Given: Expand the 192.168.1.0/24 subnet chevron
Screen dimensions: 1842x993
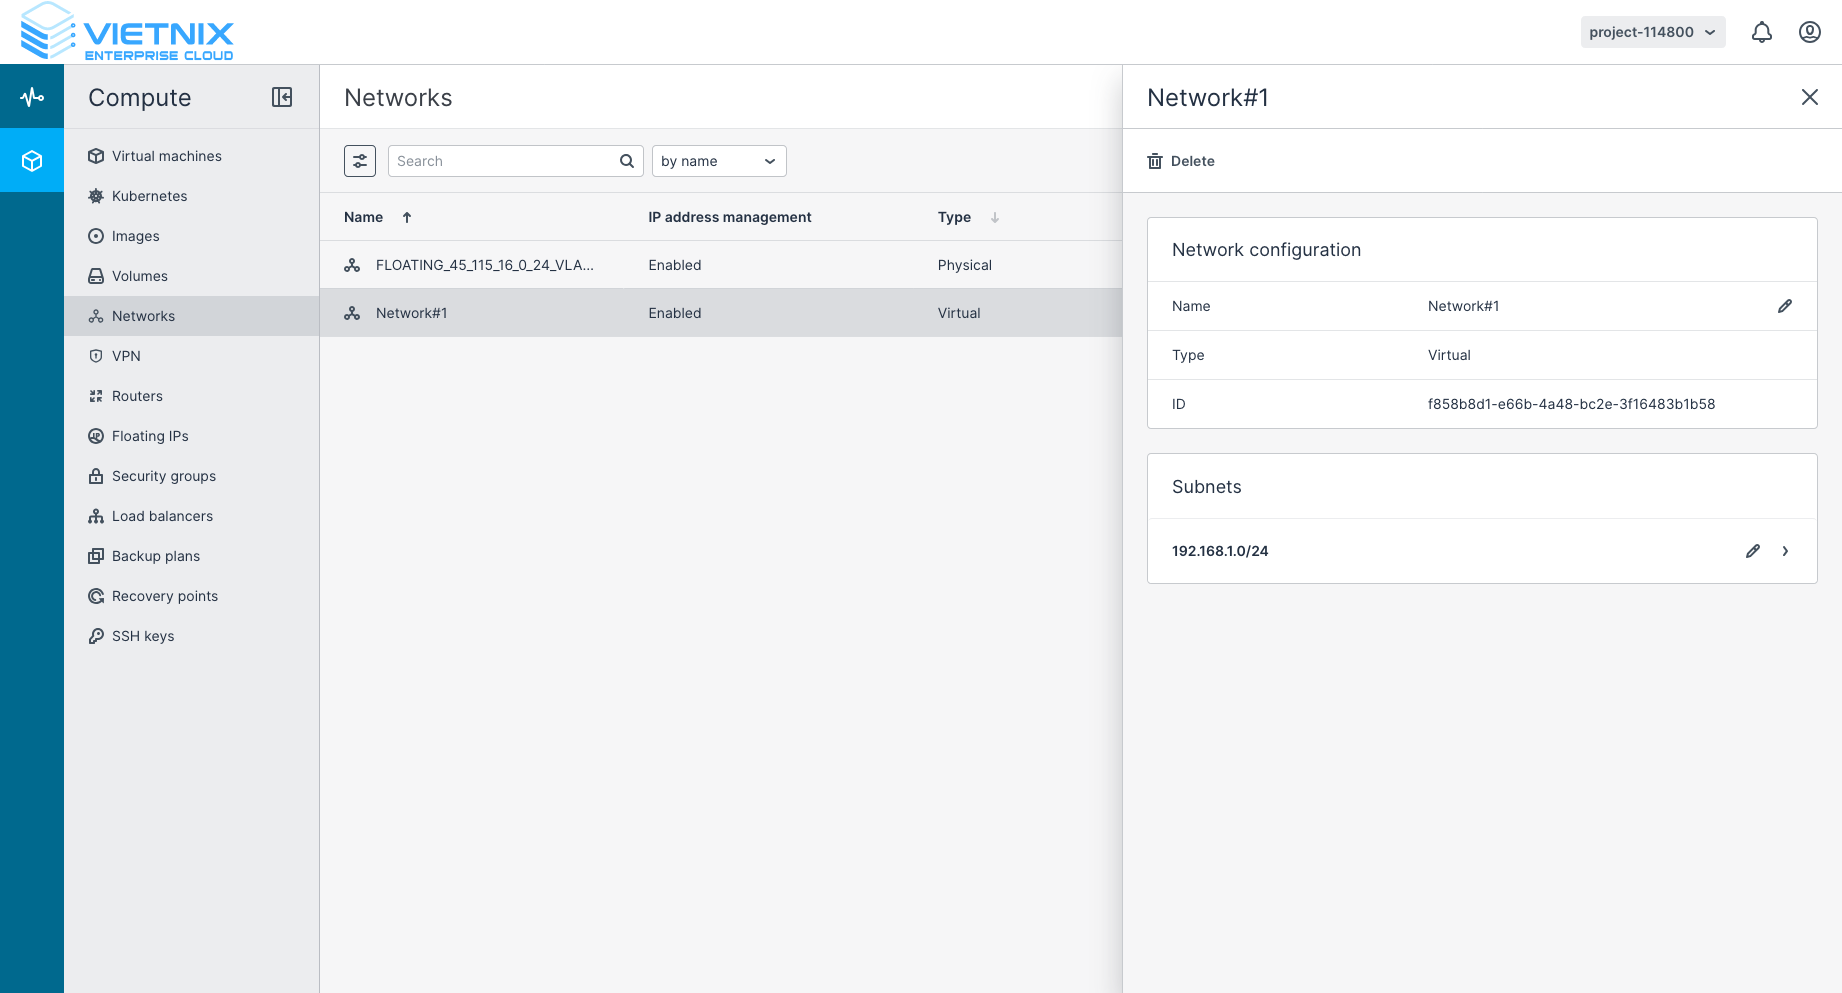Looking at the screenshot, I should 1785,551.
